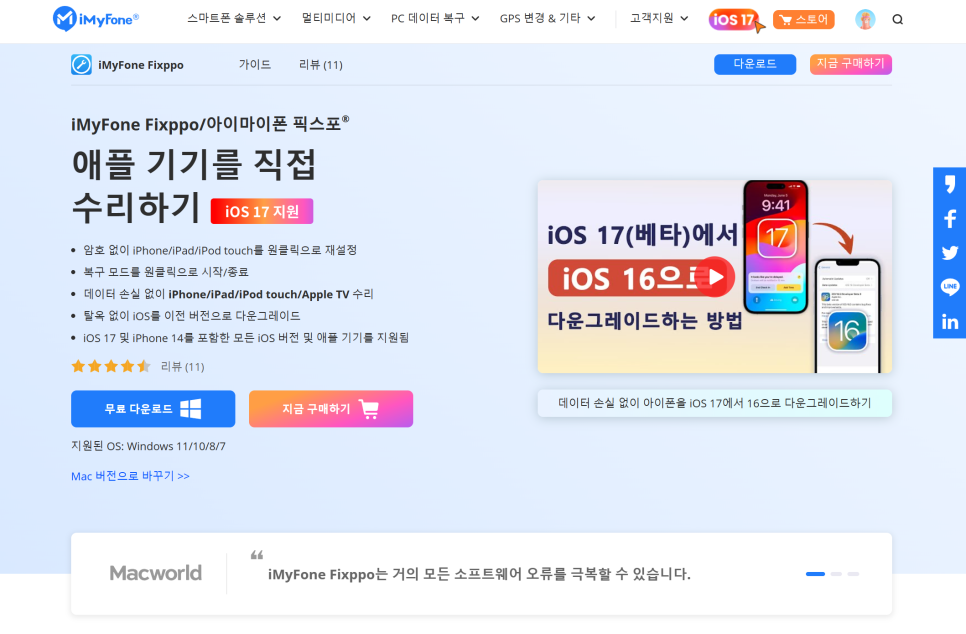Screen dimensions: 966x634
Task: Select the third testimonial slider dot
Action: [853, 574]
